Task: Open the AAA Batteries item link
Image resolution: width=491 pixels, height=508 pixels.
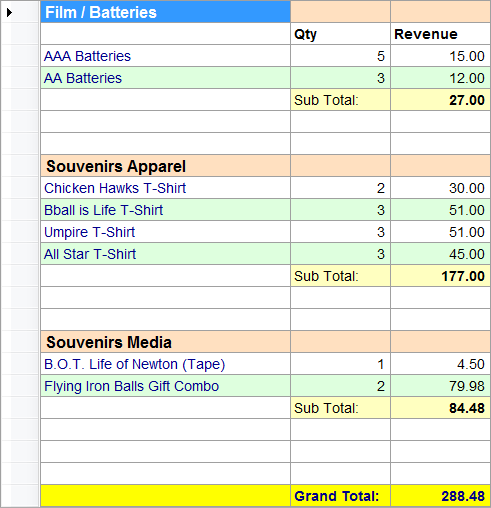Action: (87, 56)
